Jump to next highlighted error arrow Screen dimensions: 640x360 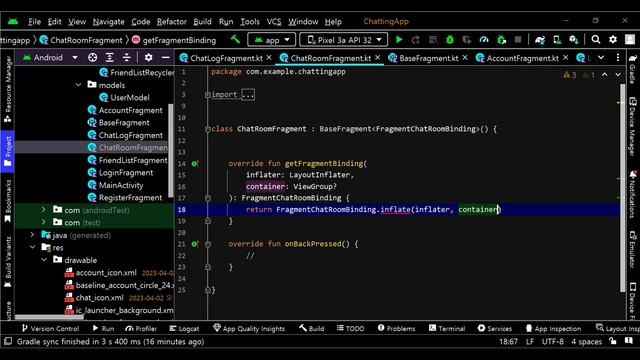point(618,75)
